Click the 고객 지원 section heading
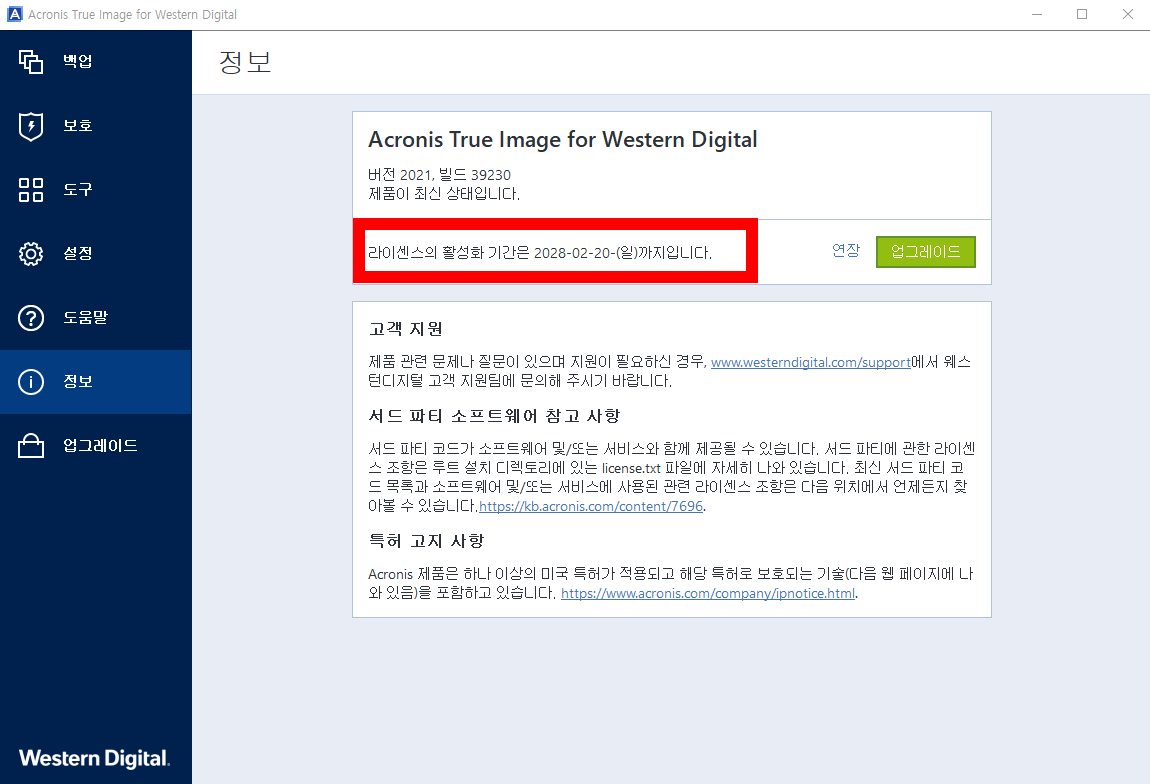Viewport: 1150px width, 784px height. [x=406, y=329]
